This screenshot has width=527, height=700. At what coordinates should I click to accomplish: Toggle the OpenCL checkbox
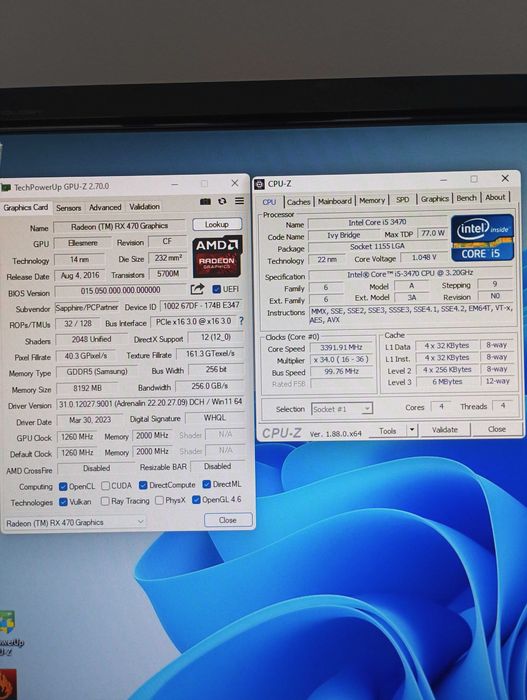pyautogui.click(x=63, y=486)
